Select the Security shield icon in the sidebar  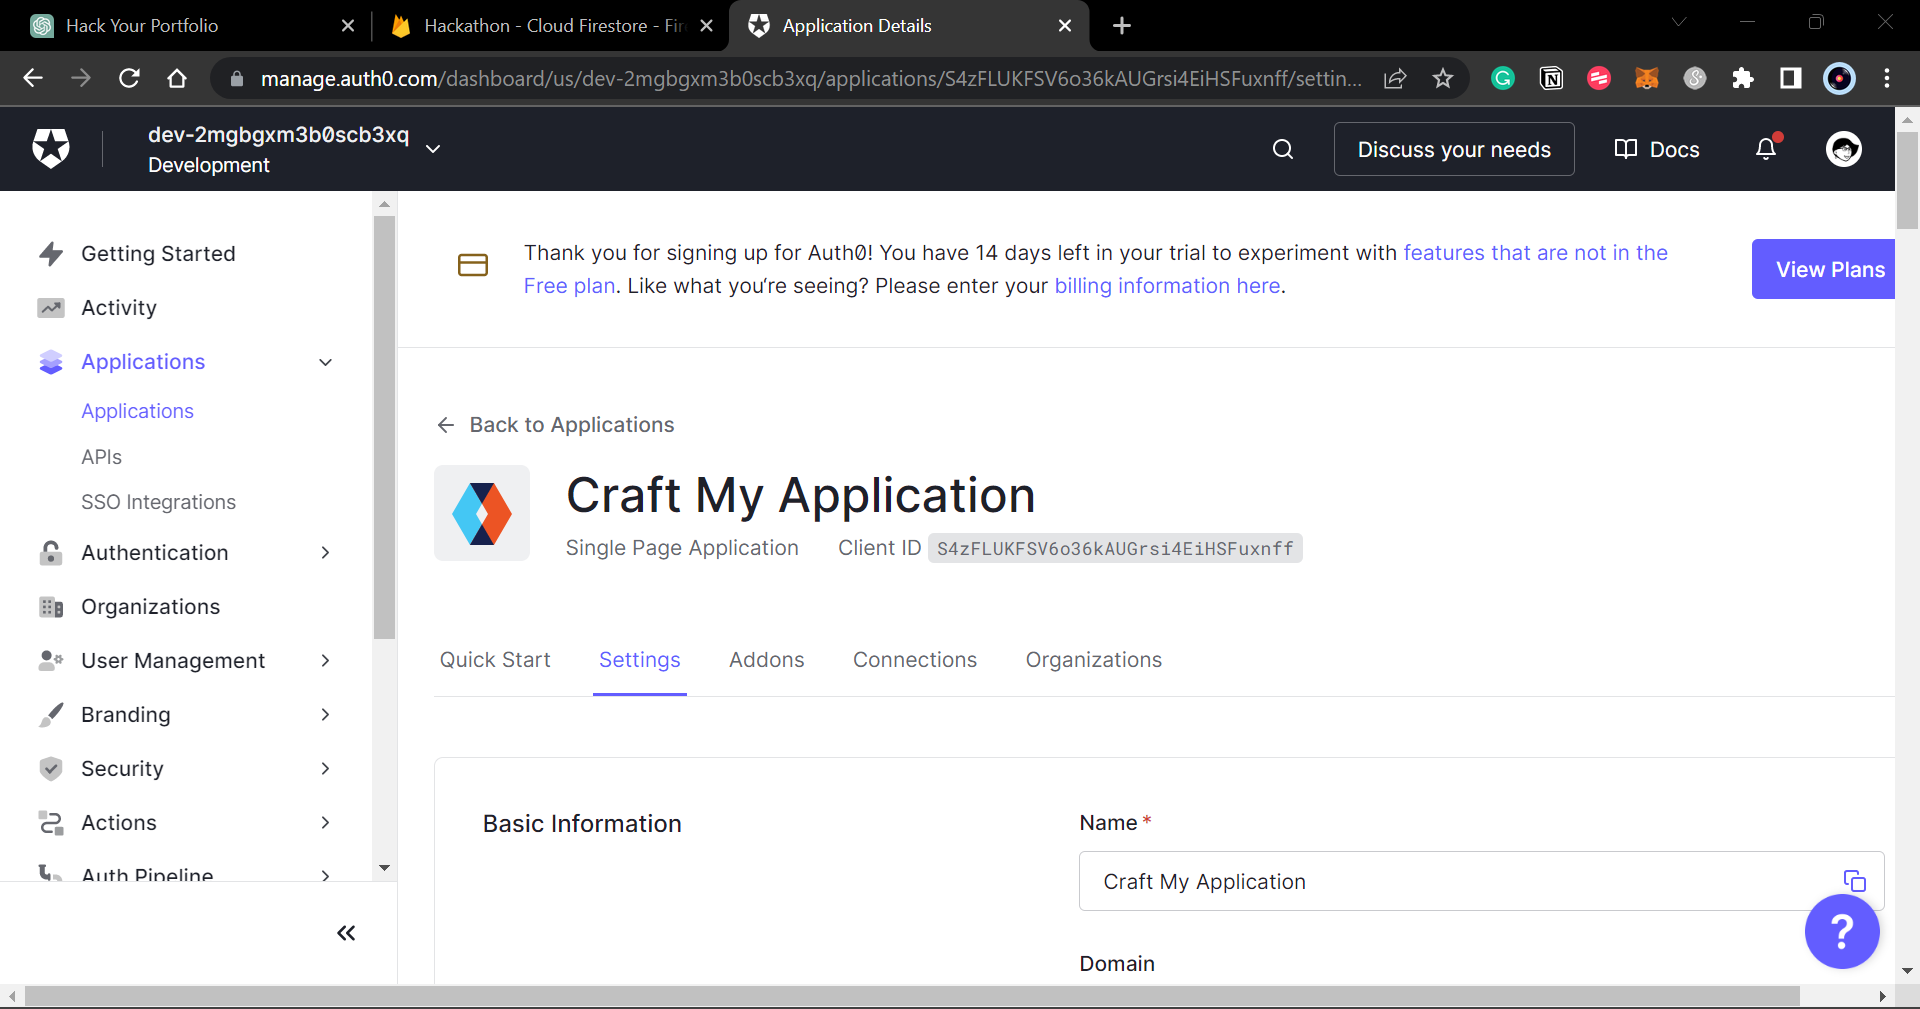pos(51,768)
